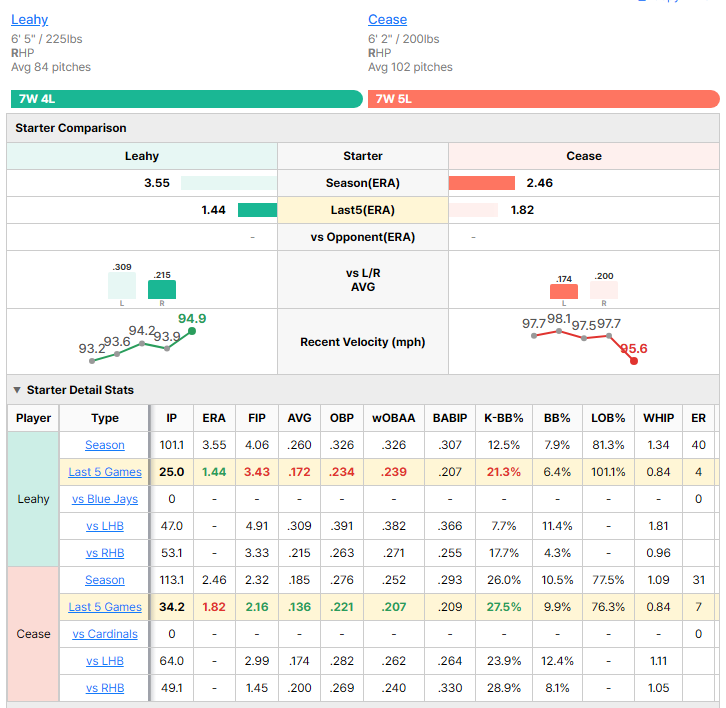Open the Leahy player profile link
The height and width of the screenshot is (708, 726).
29,19
